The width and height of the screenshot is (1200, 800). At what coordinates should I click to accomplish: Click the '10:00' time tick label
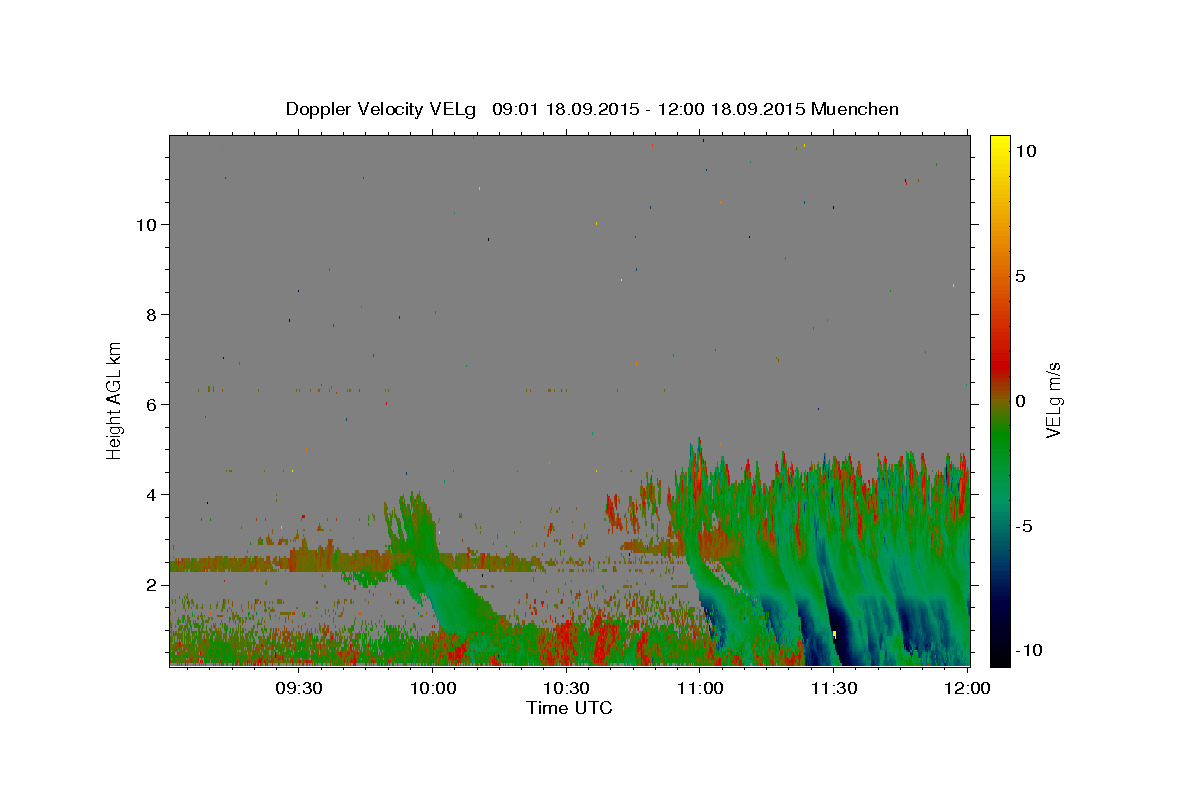click(433, 689)
